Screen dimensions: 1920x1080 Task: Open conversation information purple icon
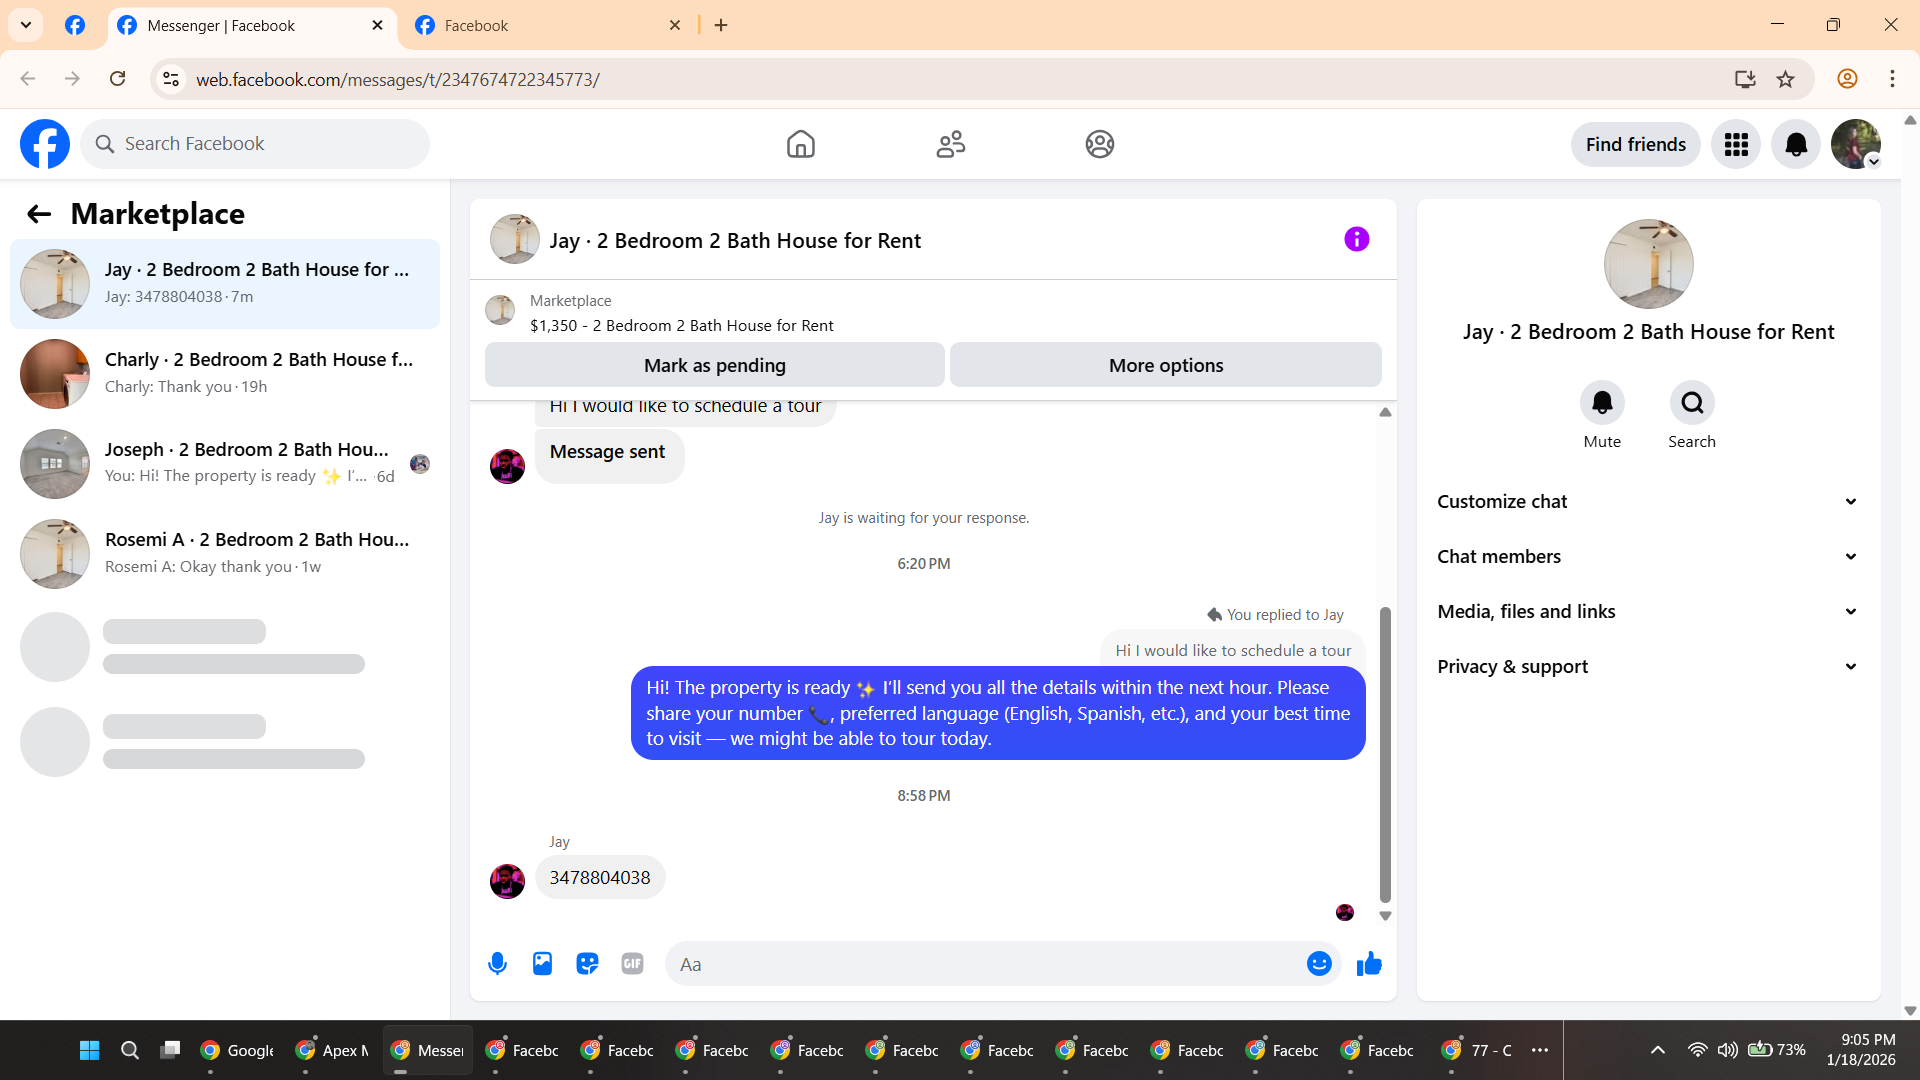pos(1356,240)
